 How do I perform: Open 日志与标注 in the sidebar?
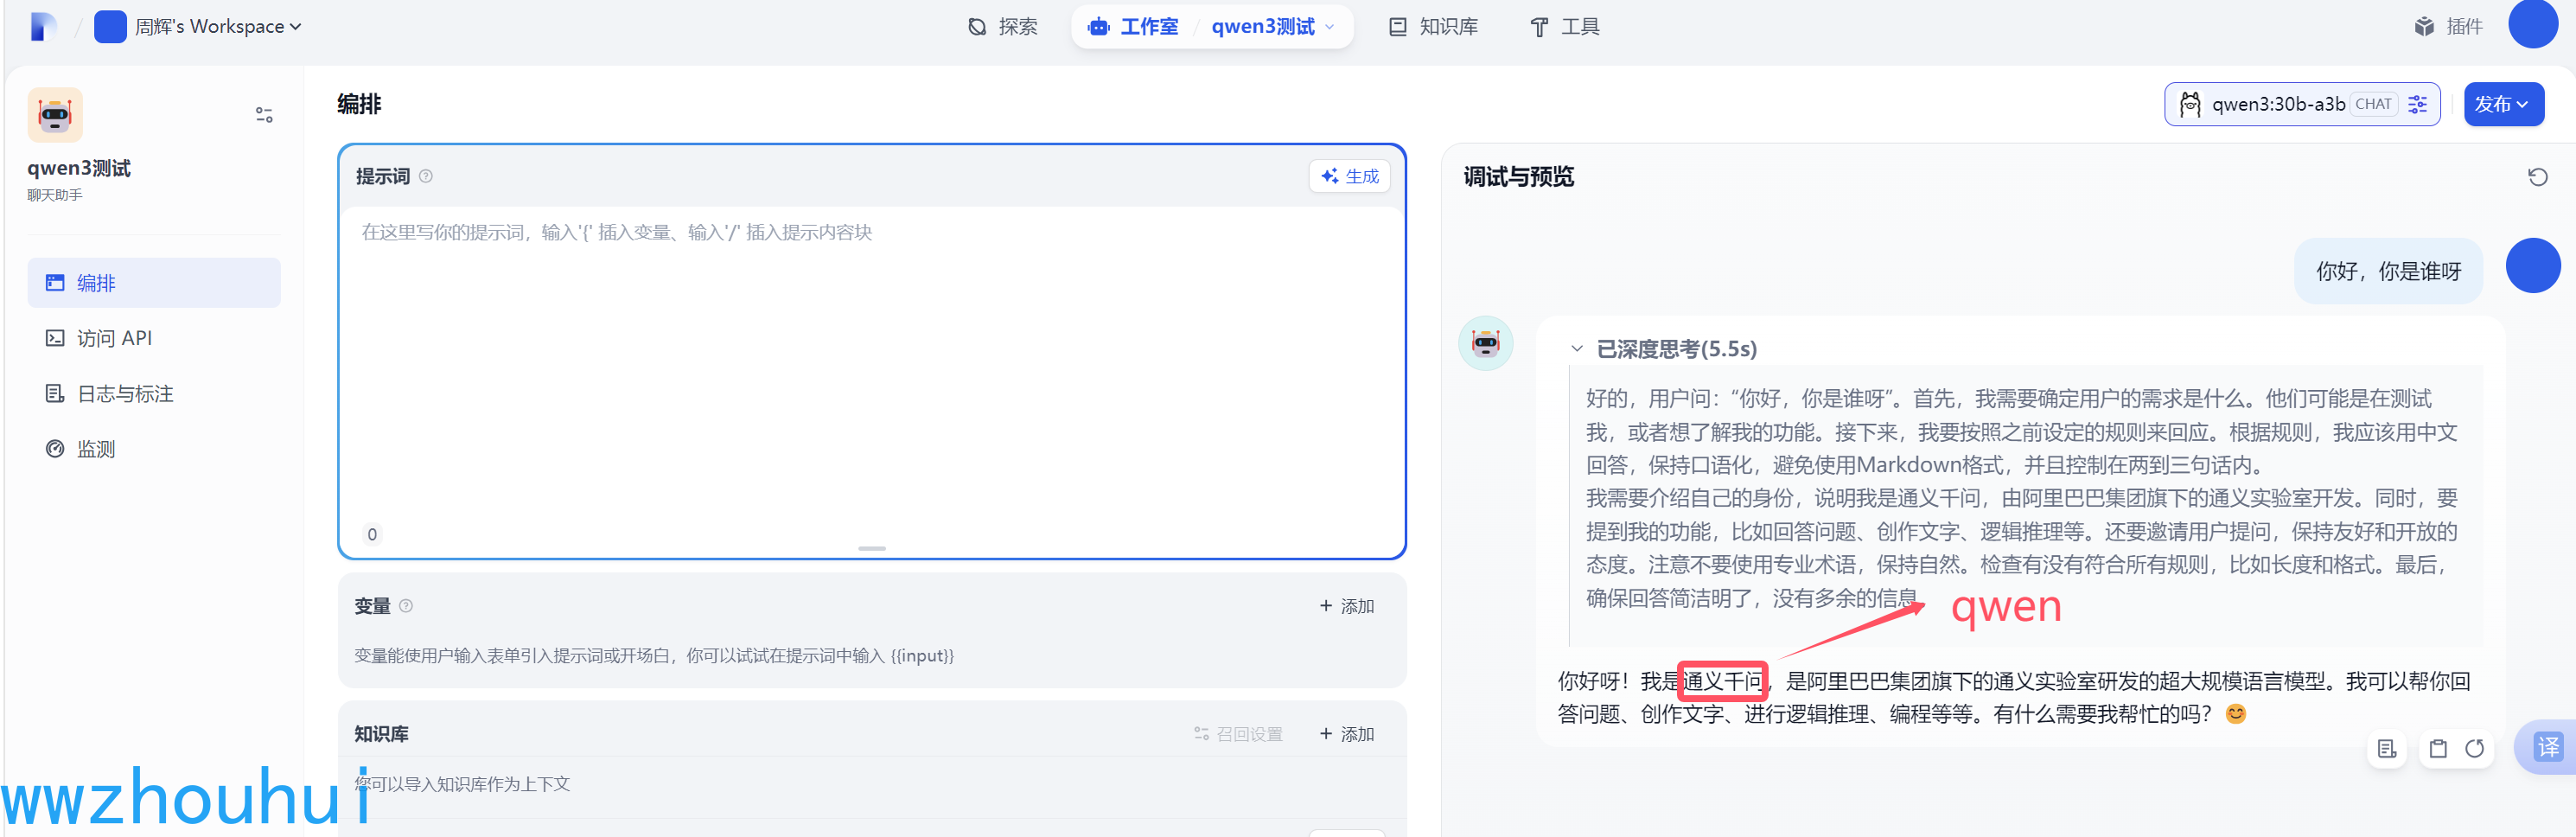154,394
